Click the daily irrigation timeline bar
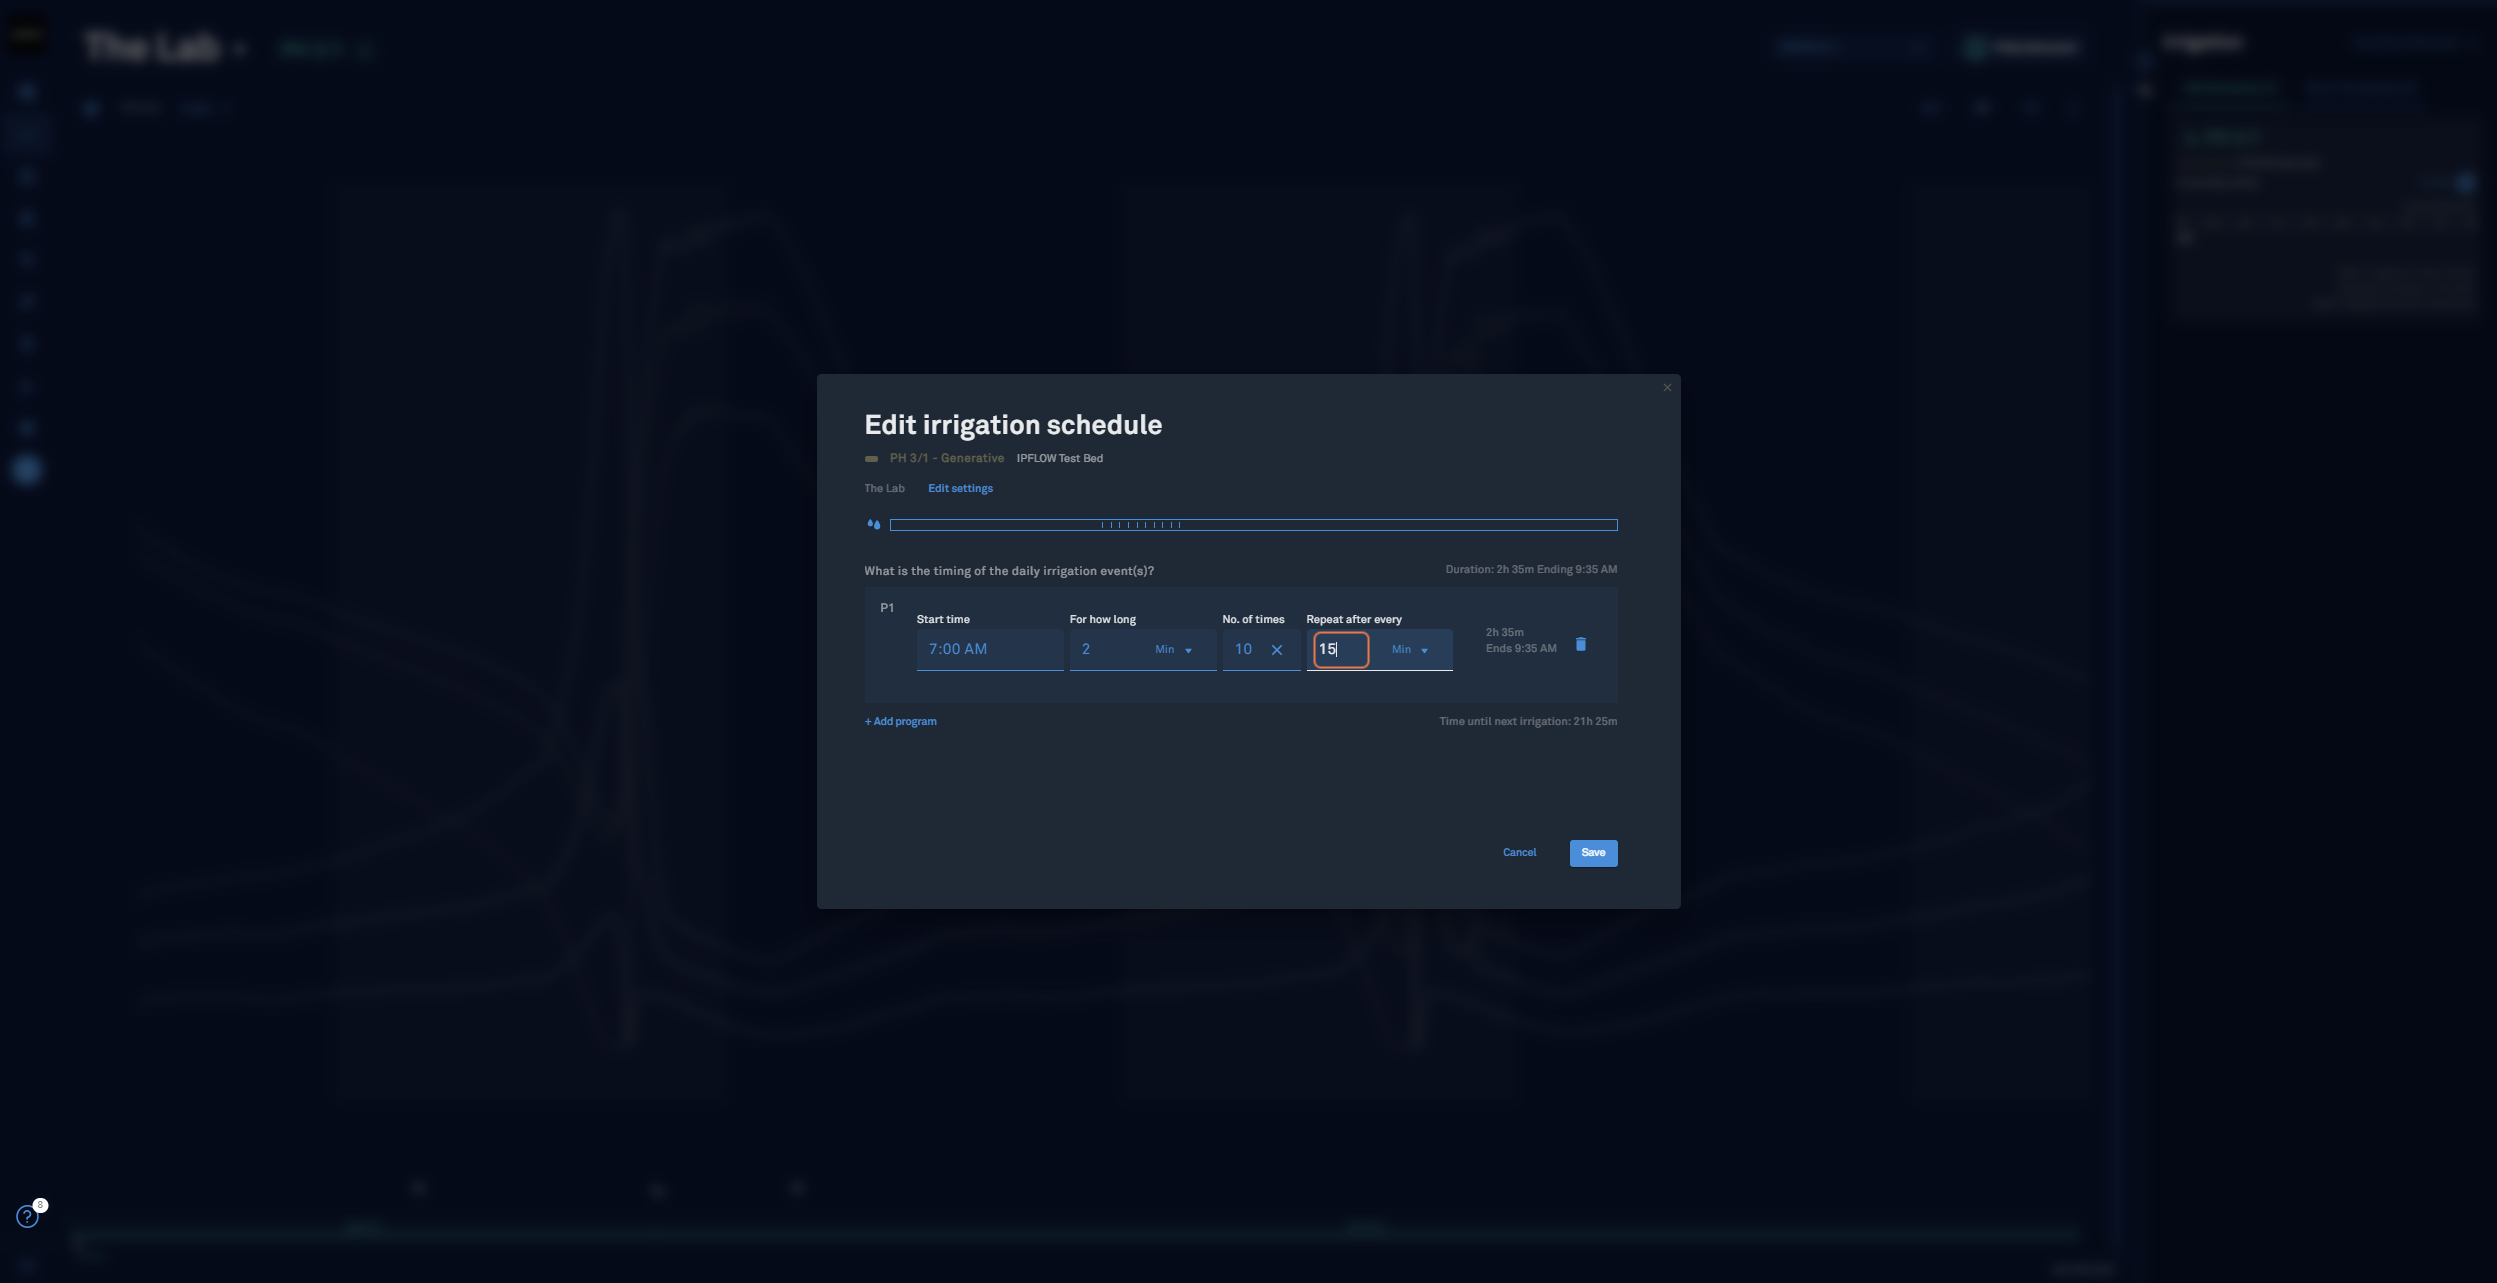Viewport: 2497px width, 1283px height. click(x=1253, y=525)
